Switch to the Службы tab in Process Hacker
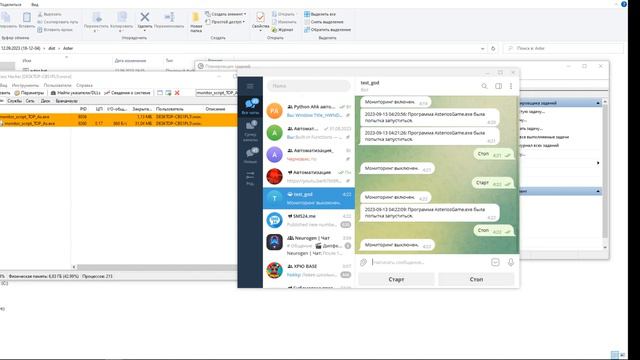 14,101
